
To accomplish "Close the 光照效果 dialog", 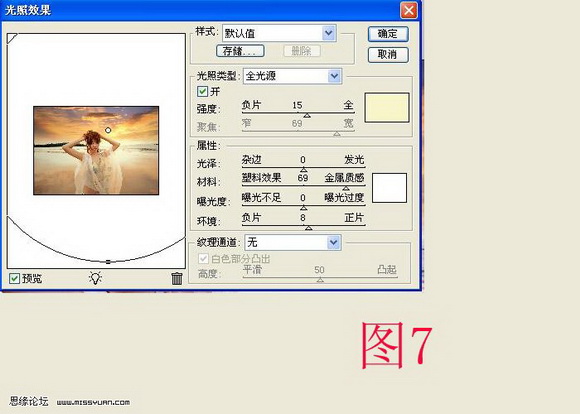I will [x=409, y=10].
